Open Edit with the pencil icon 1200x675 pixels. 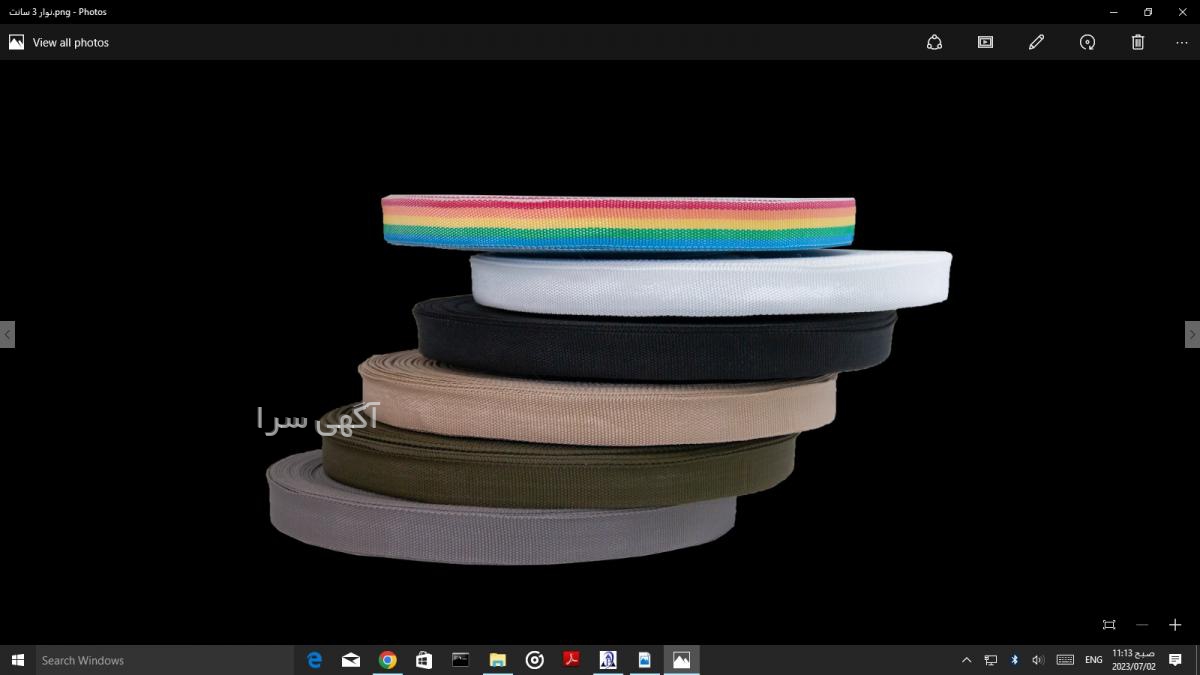coord(1036,42)
